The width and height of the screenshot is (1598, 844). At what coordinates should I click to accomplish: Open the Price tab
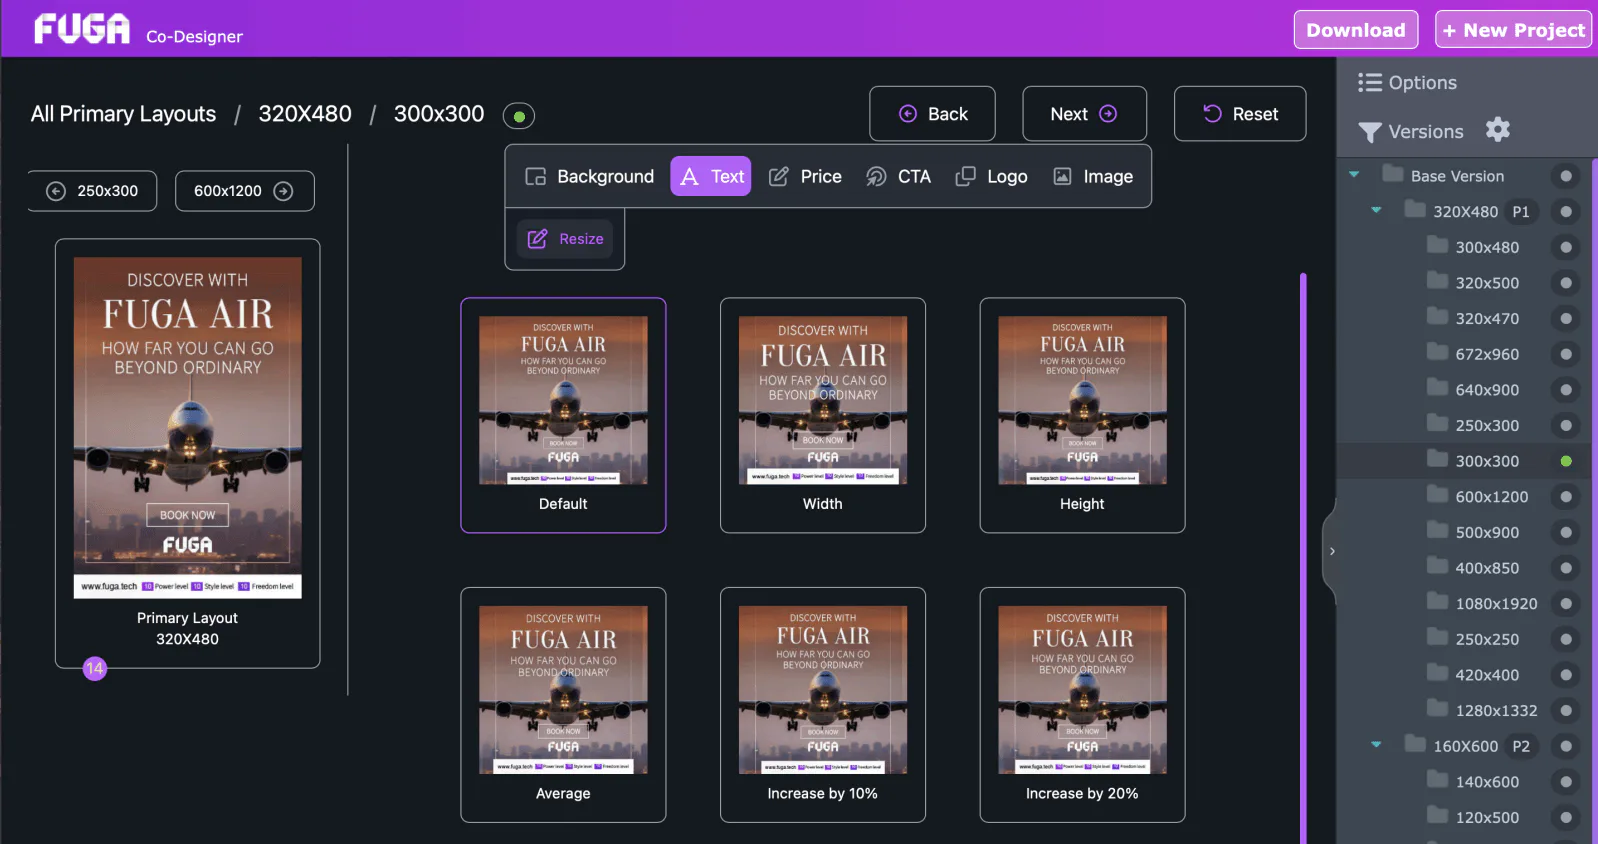[805, 177]
